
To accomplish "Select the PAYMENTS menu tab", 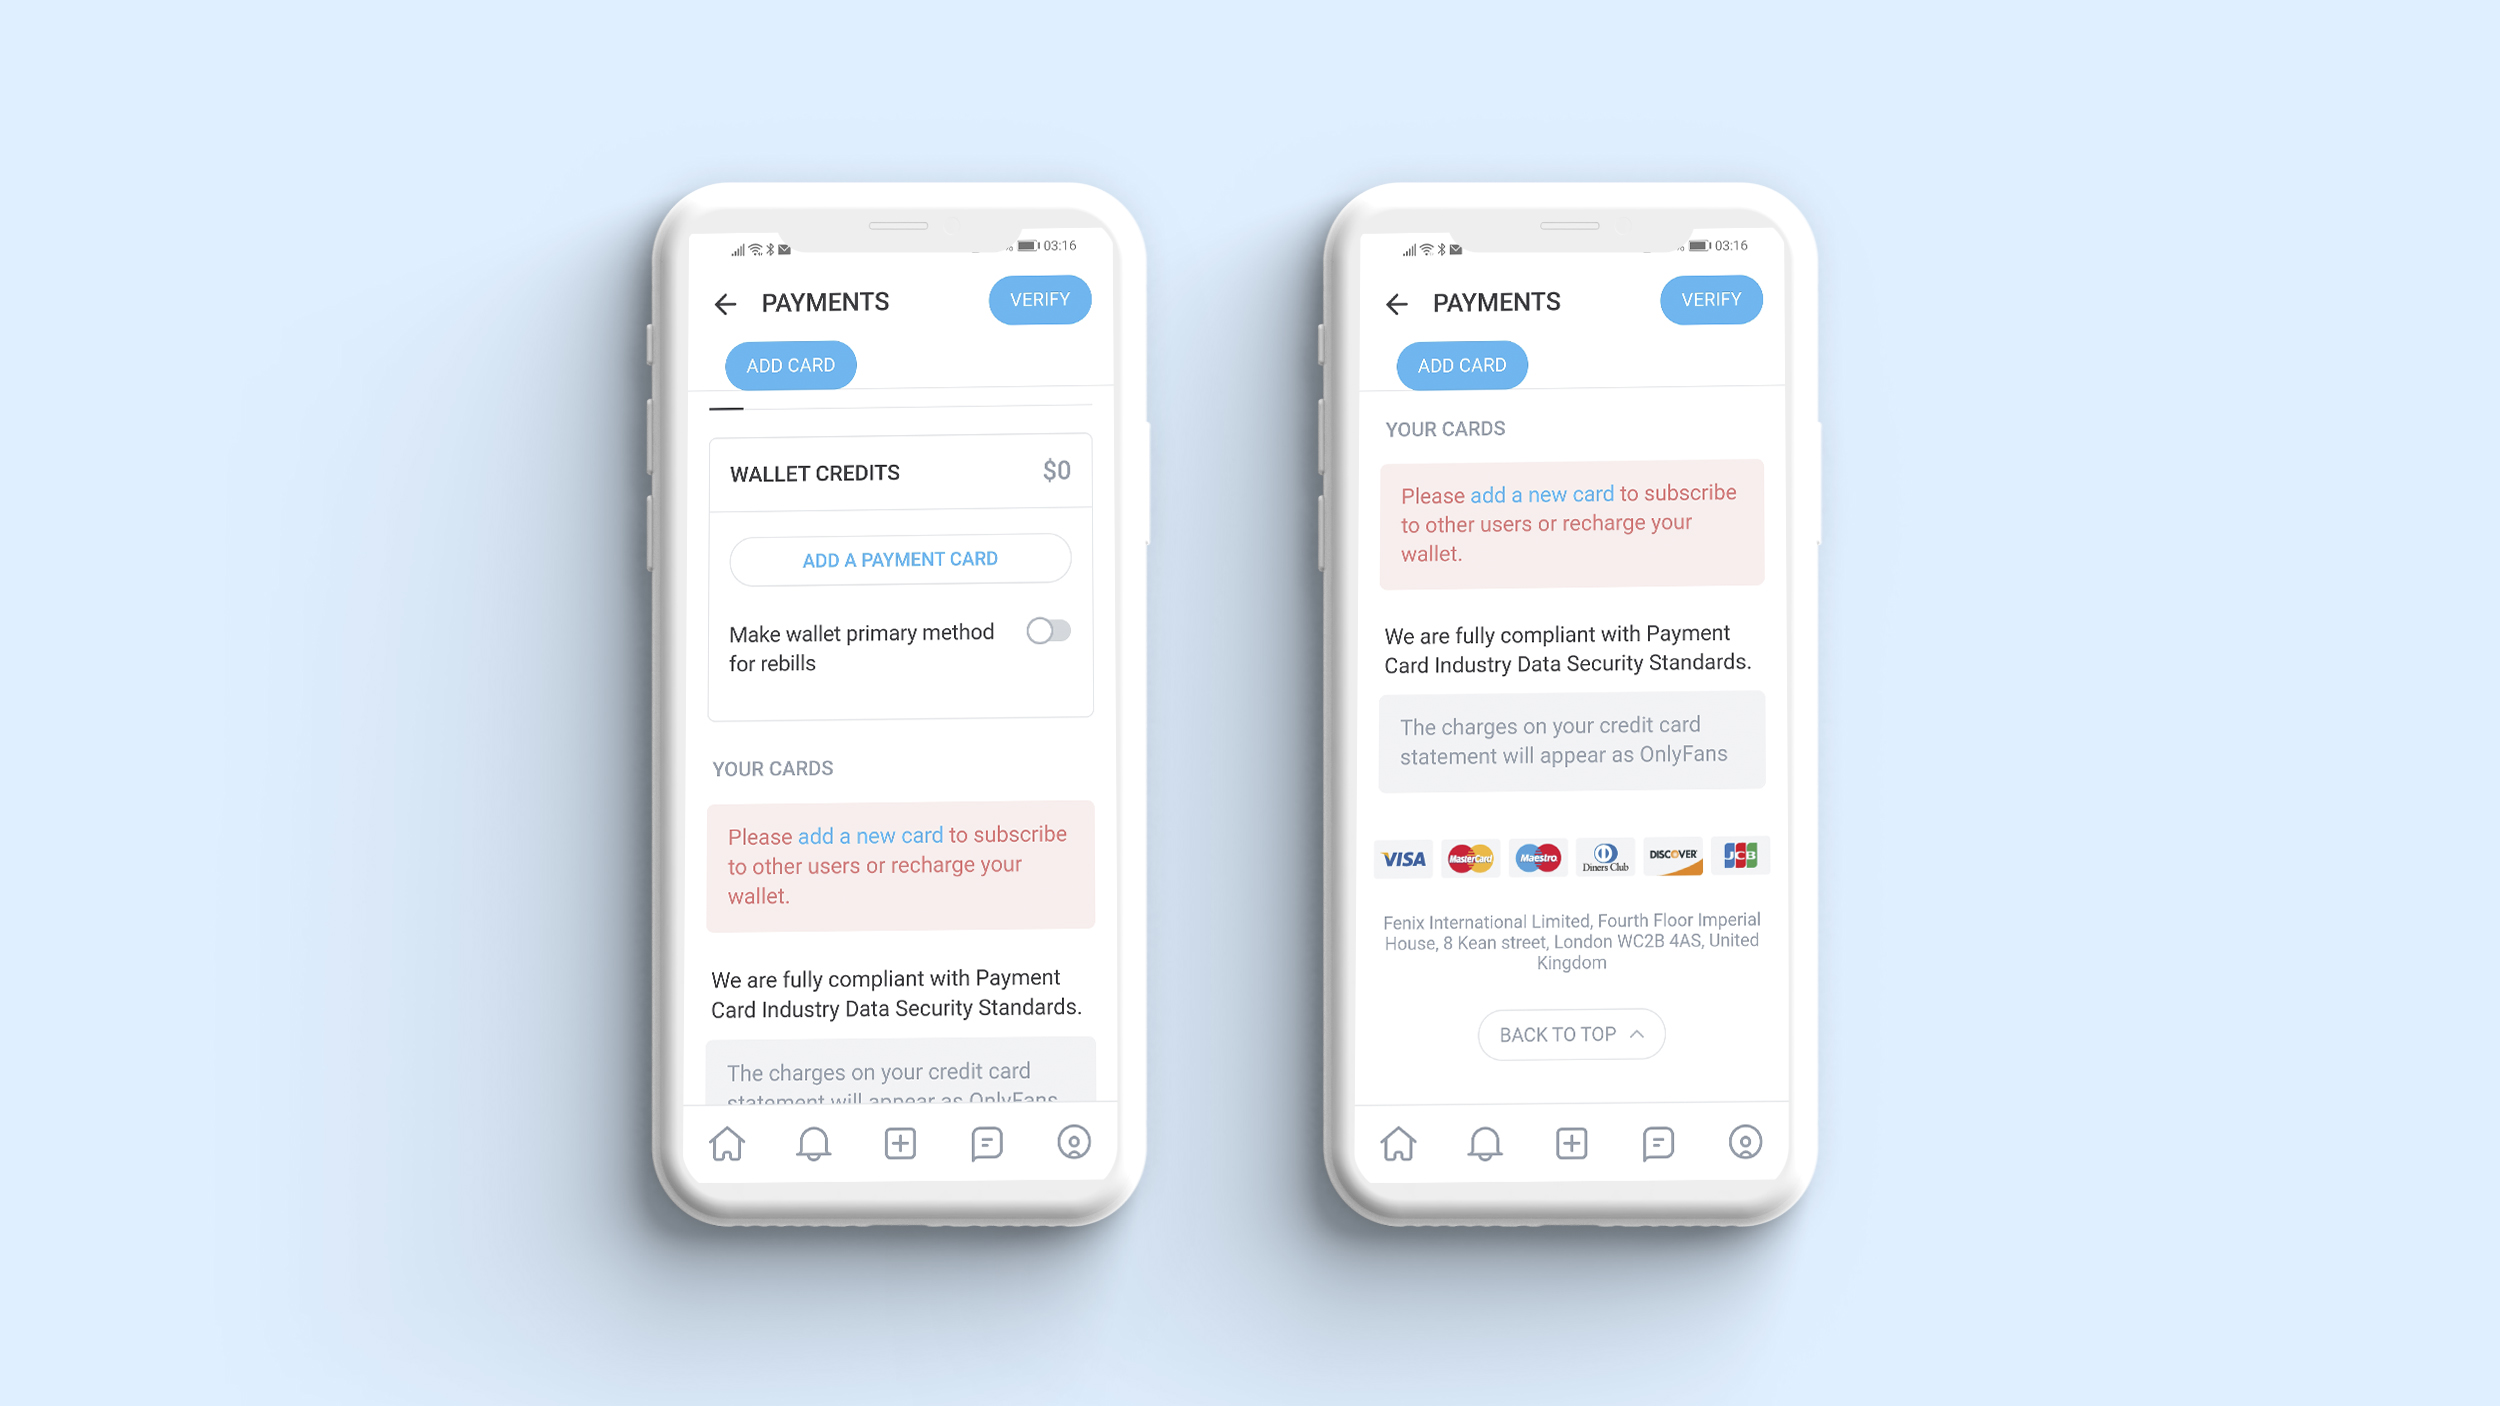I will 826,300.
